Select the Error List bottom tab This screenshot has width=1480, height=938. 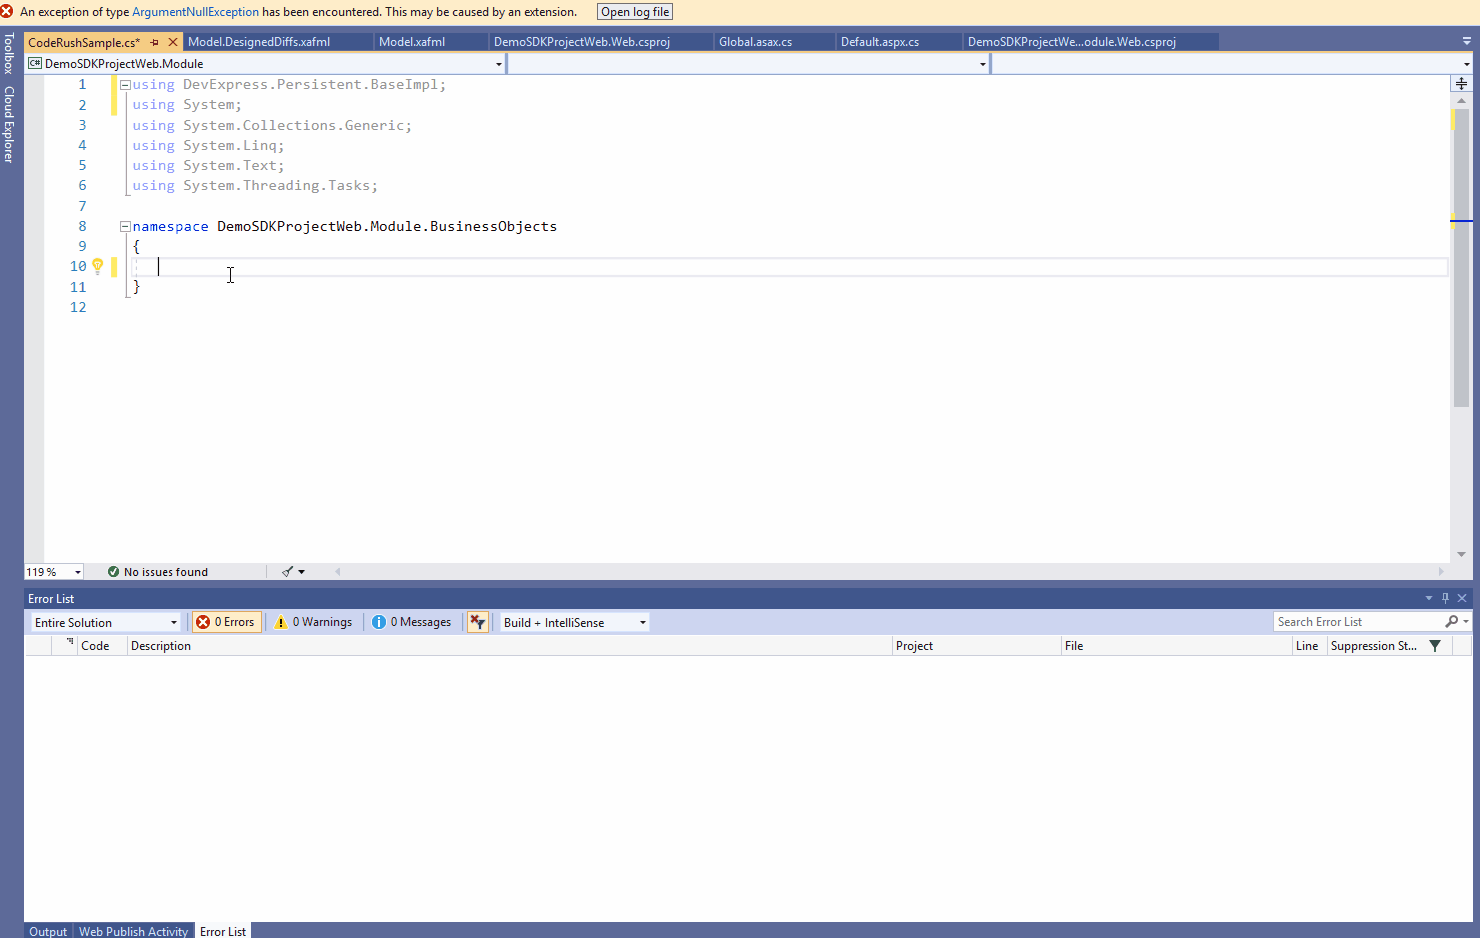tap(223, 931)
